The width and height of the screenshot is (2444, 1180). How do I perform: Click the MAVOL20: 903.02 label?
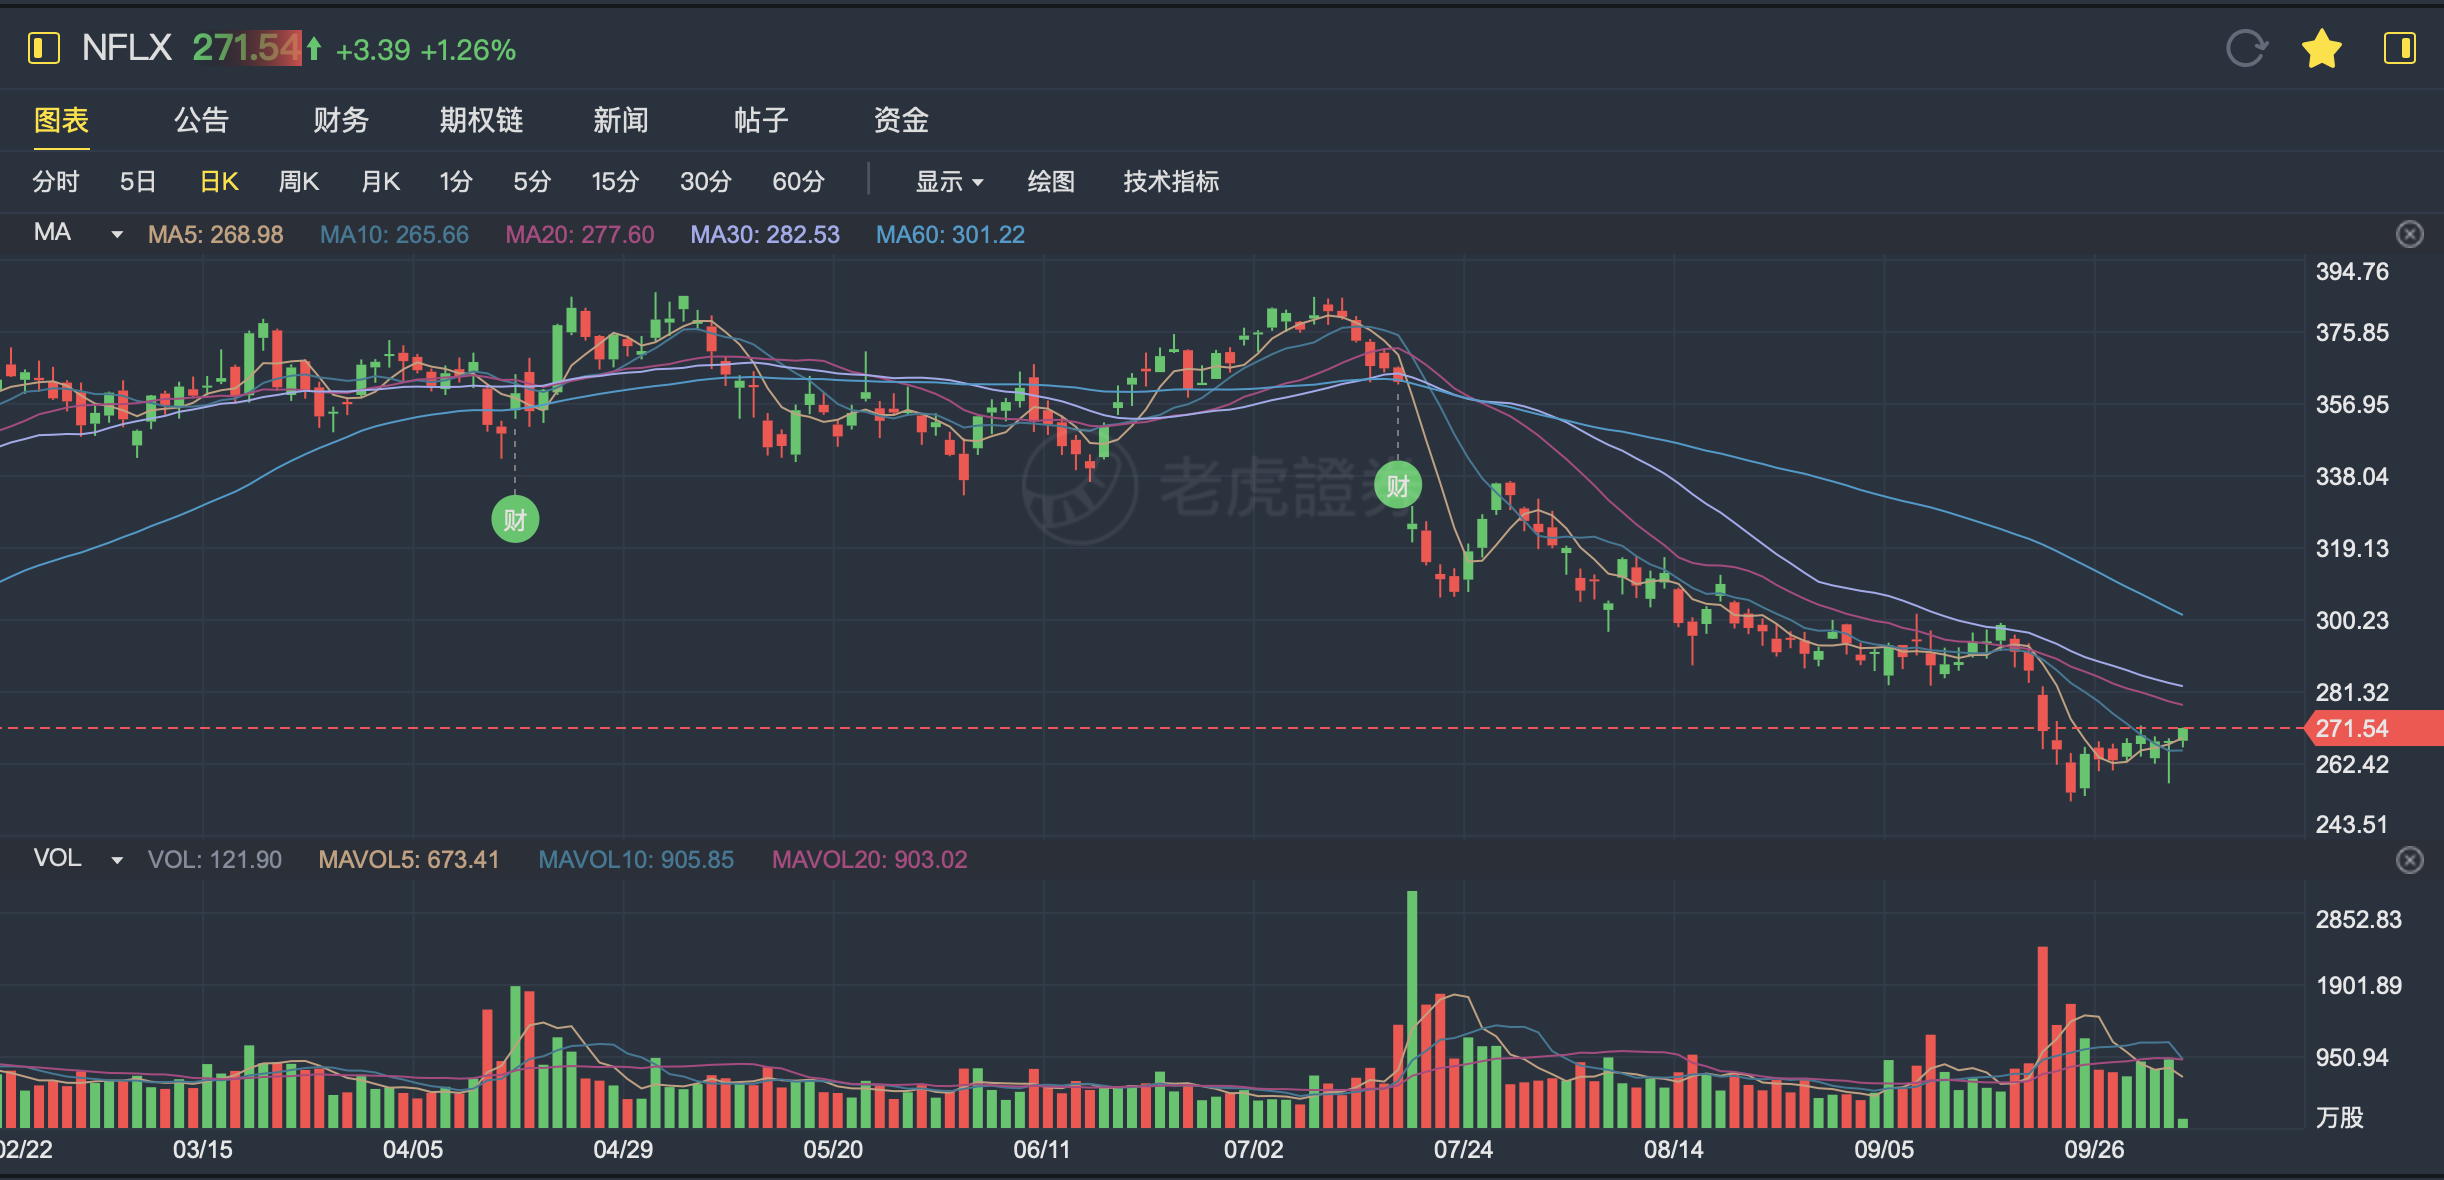[870, 860]
